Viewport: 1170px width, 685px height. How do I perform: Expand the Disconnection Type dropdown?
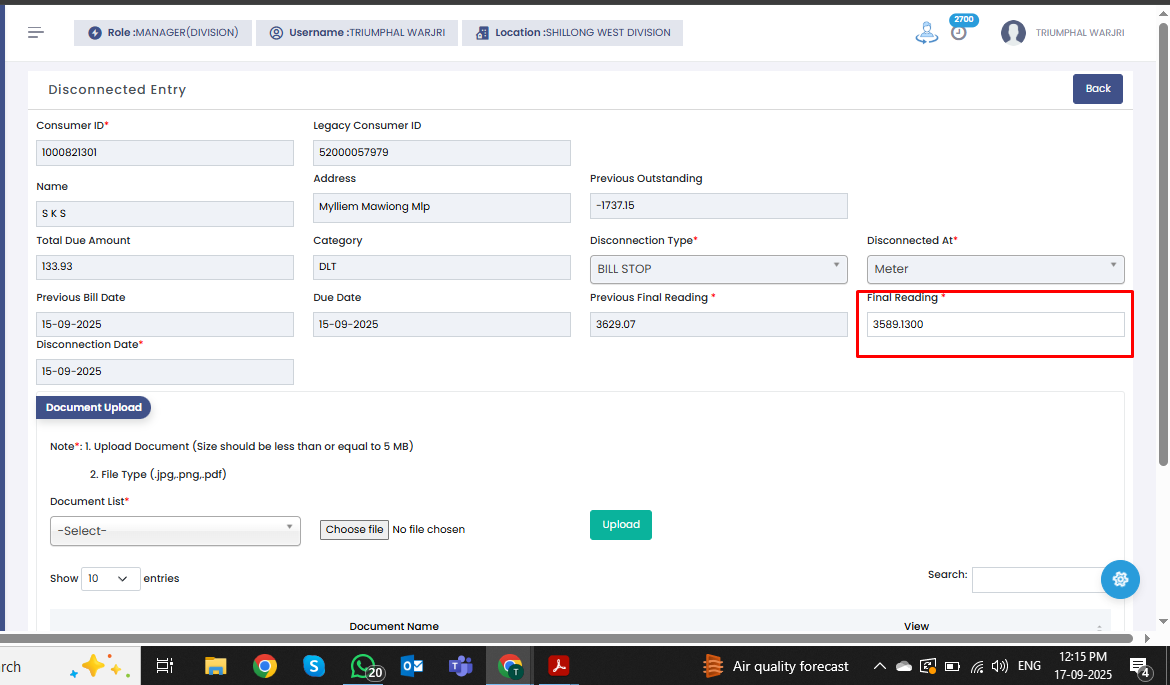tap(719, 269)
